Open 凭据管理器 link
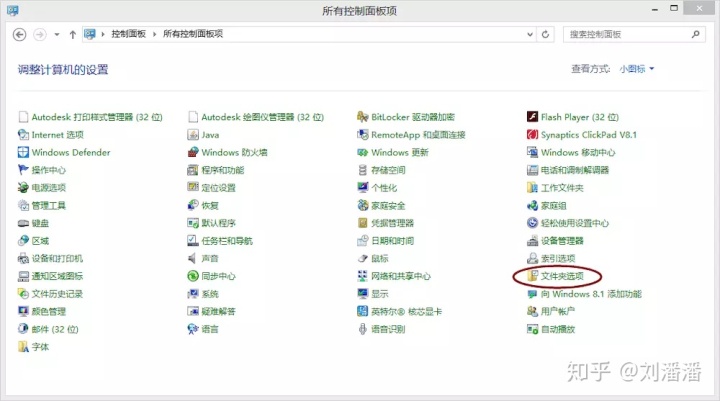Image resolution: width=720 pixels, height=401 pixels. click(x=393, y=223)
